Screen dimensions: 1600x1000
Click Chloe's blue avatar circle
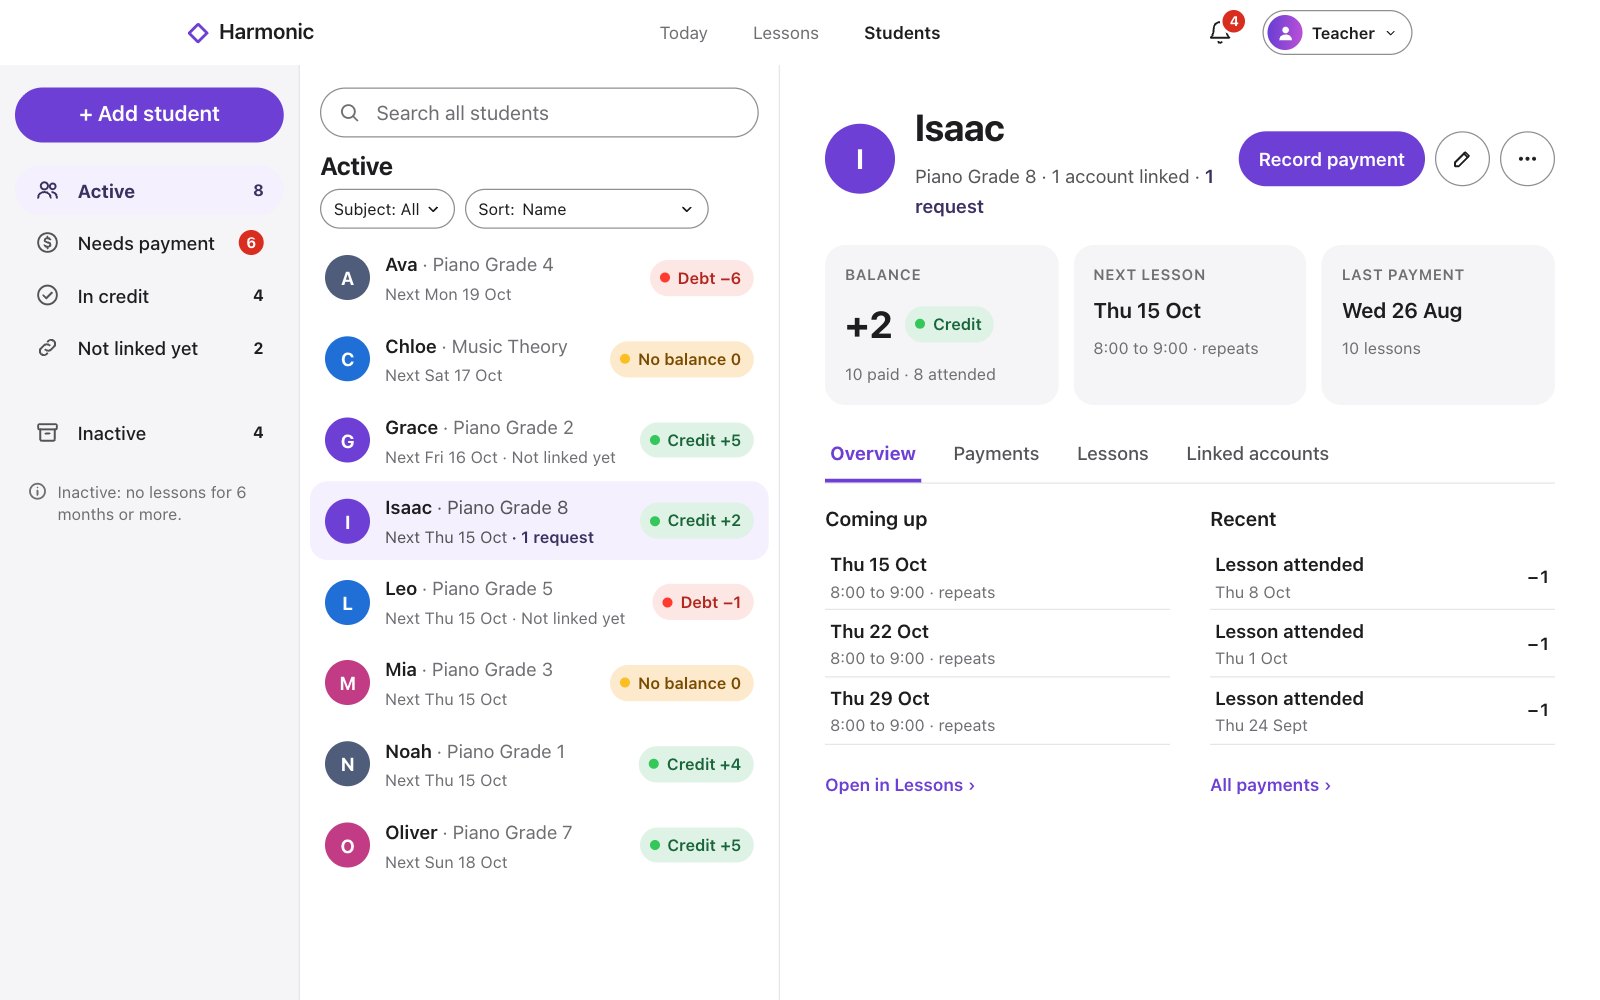click(x=348, y=359)
